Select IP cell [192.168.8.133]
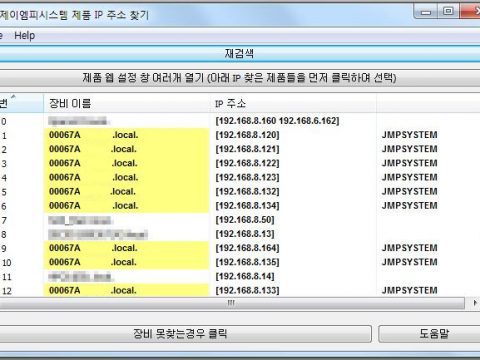 [247, 290]
